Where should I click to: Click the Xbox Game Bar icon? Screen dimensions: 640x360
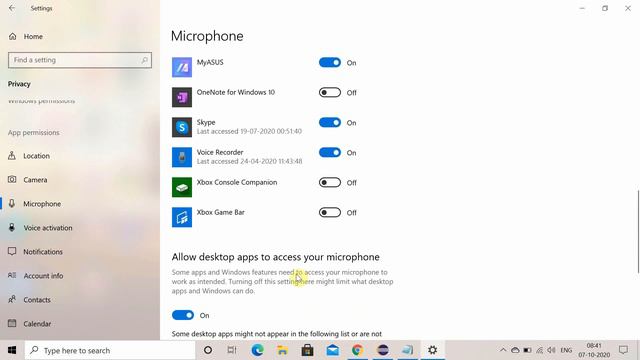[182, 217]
